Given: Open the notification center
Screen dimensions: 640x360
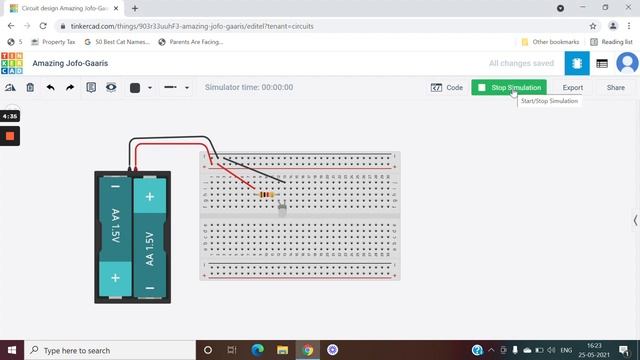Looking at the screenshot, I should point(624,350).
